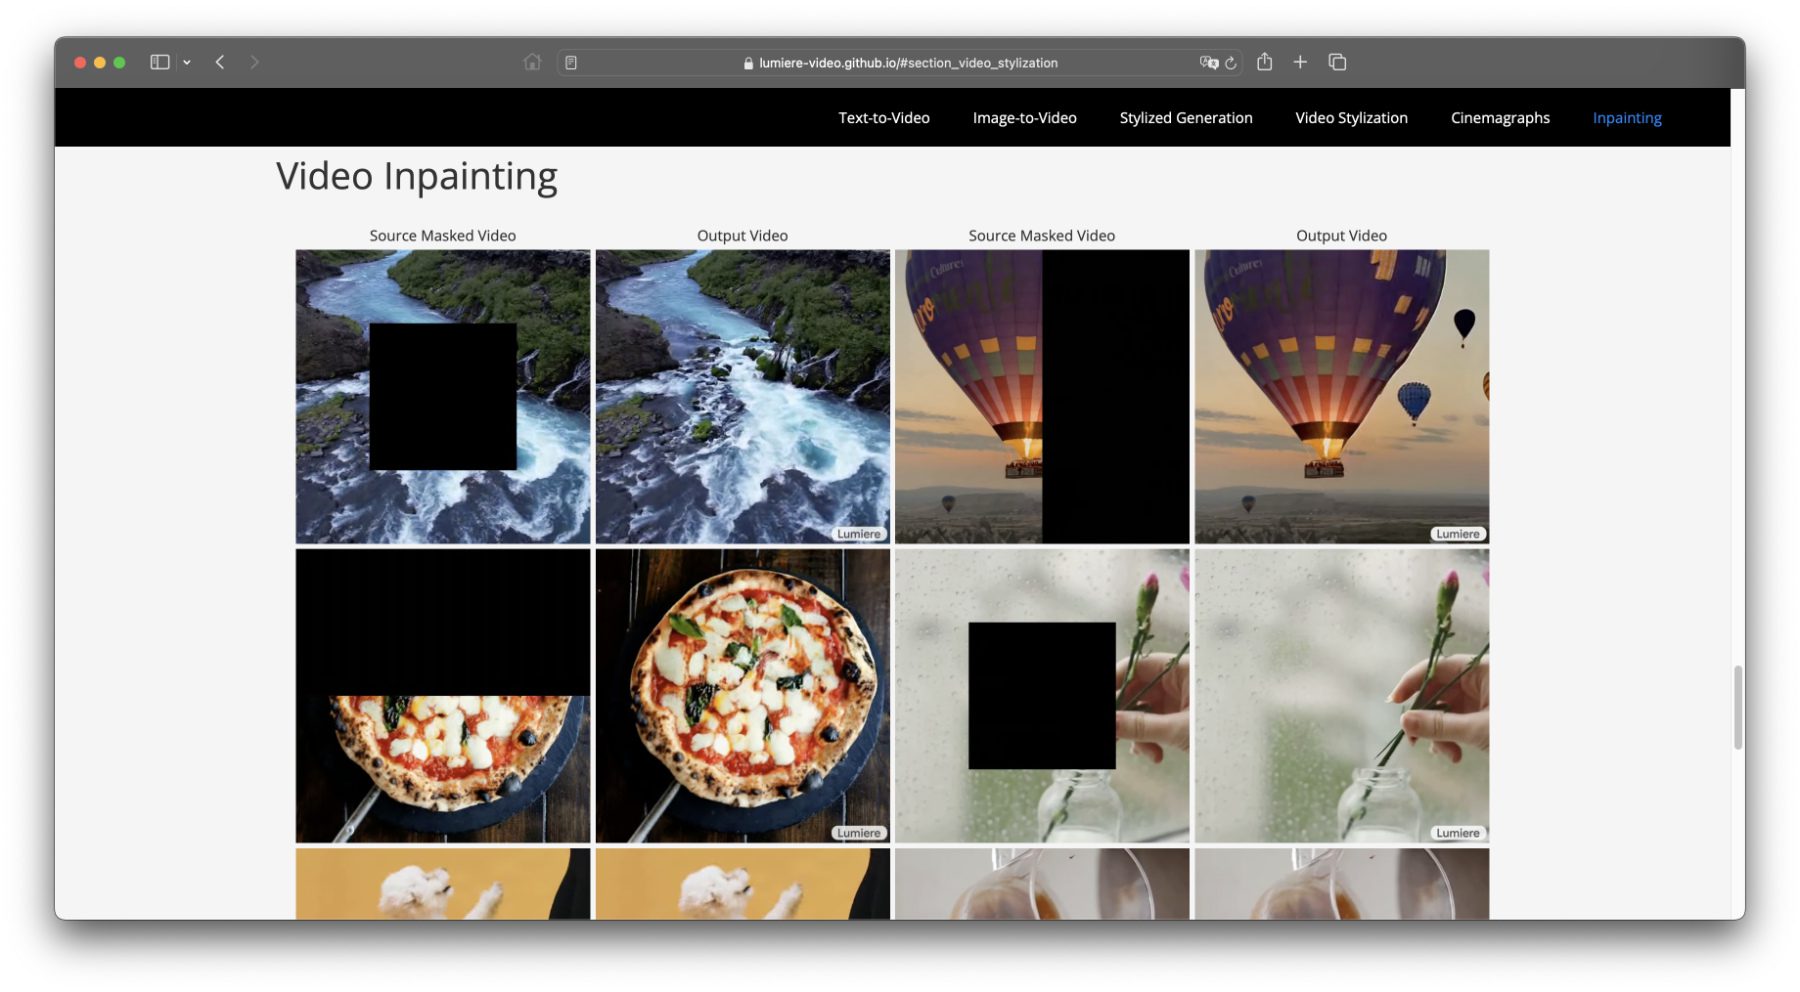
Task: Go to the Video Stylization section
Action: tap(1351, 118)
